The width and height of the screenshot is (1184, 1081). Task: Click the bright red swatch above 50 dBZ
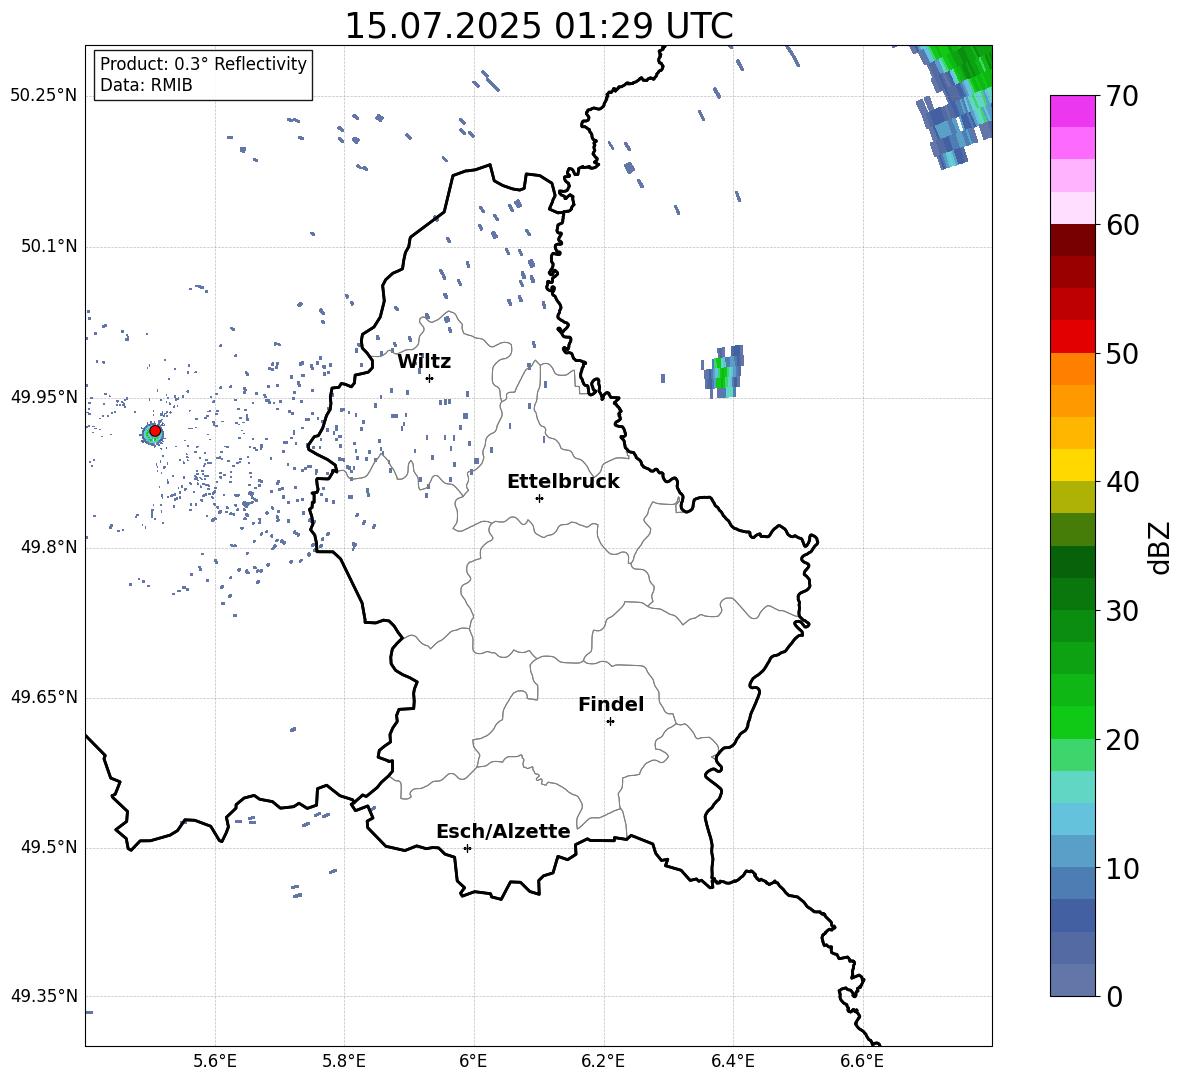pyautogui.click(x=1073, y=337)
